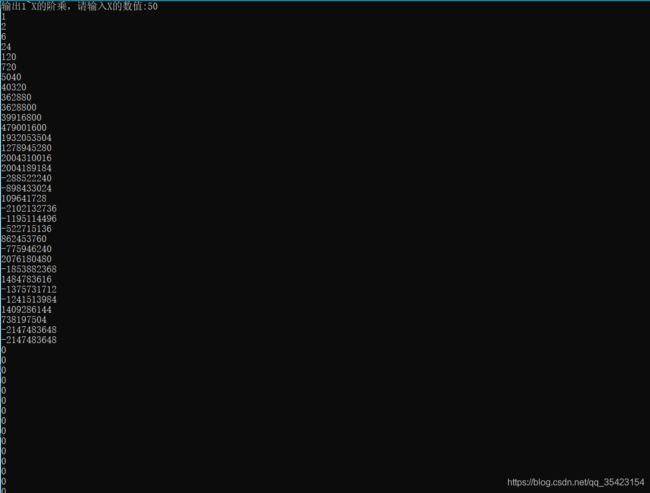650x493 pixels.
Task: Select the negative value -2102132736
Action: click(29, 209)
